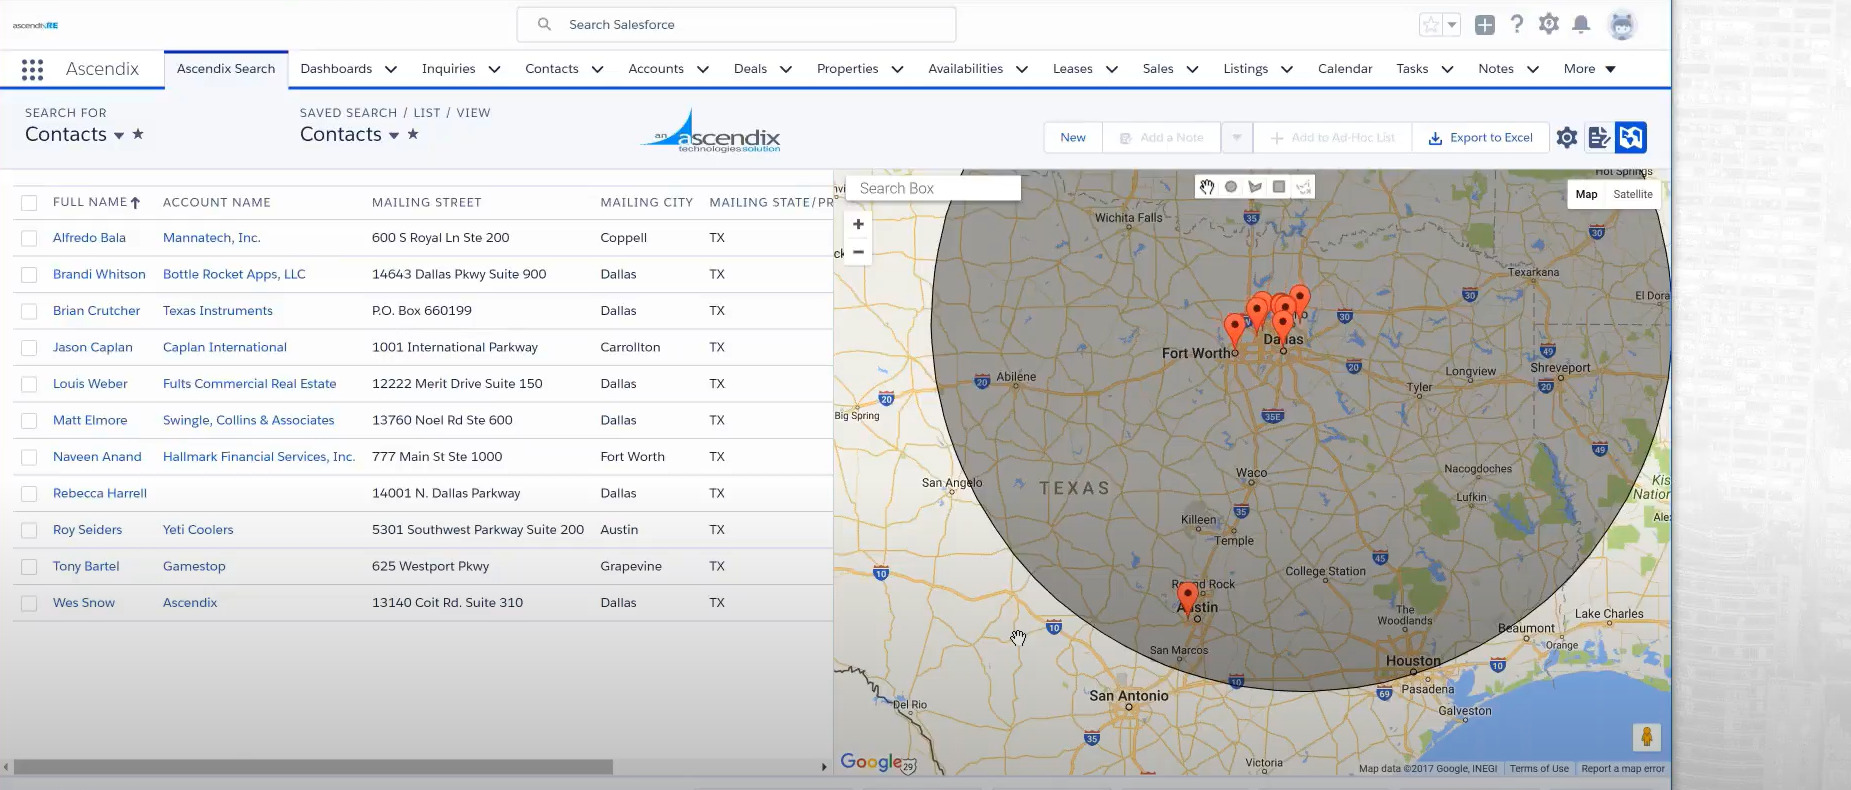Image resolution: width=1851 pixels, height=790 pixels.
Task: Expand the Deals tab dropdown
Action: pyautogui.click(x=786, y=69)
